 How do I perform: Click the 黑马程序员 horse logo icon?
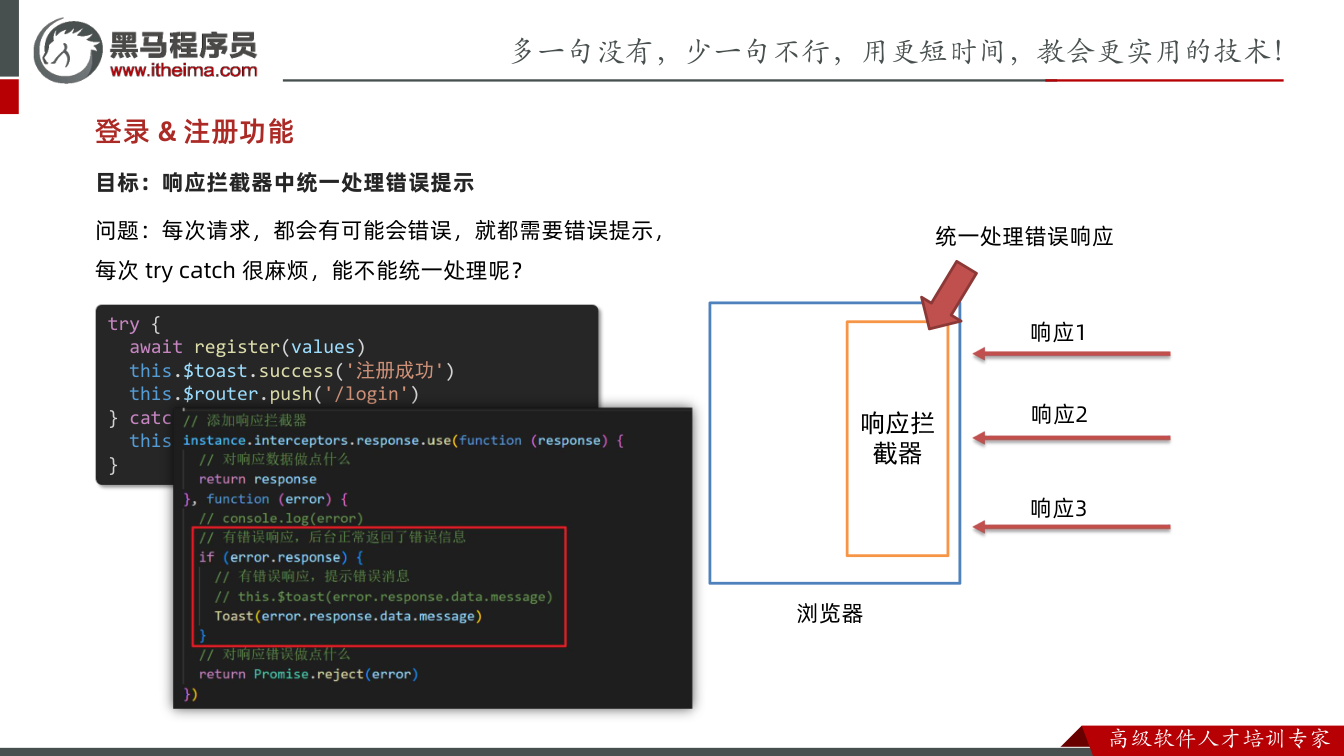click(x=68, y=49)
